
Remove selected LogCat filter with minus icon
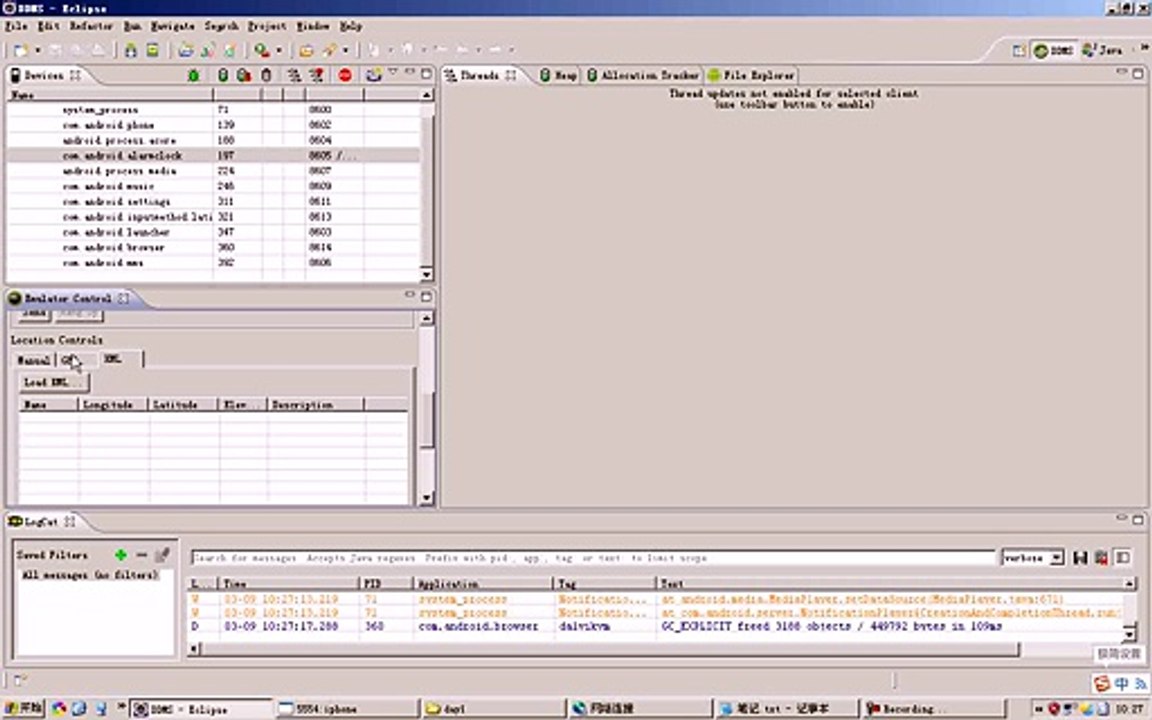pos(142,555)
